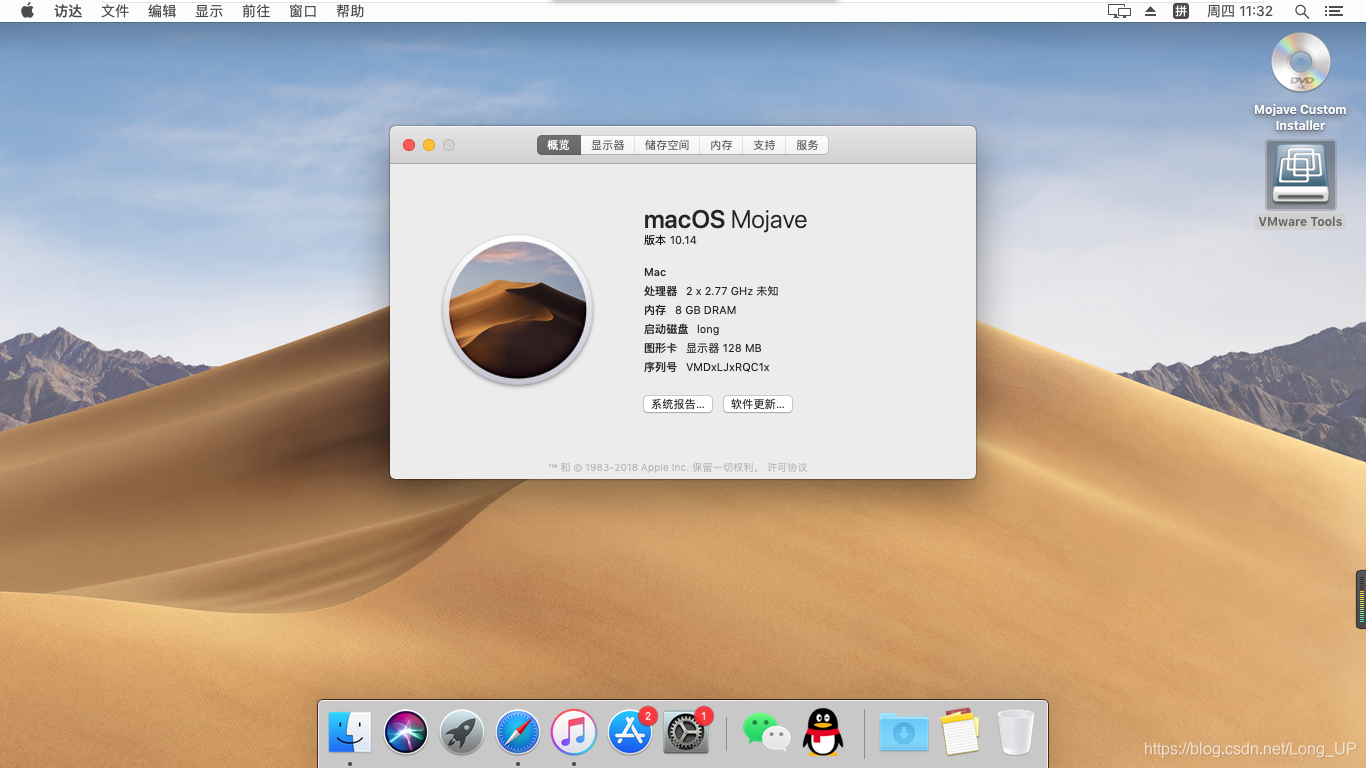Click graphics text 显示器 128 MB
1366x768 pixels.
[x=724, y=348]
